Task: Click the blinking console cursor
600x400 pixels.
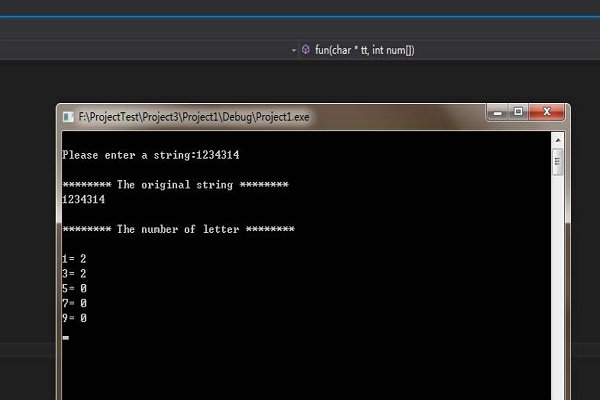Action: 66,337
